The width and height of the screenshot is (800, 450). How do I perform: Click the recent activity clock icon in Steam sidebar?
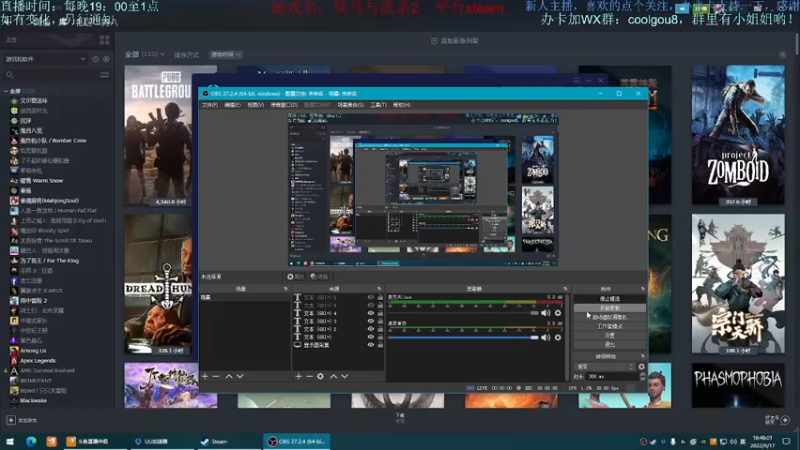(x=95, y=59)
